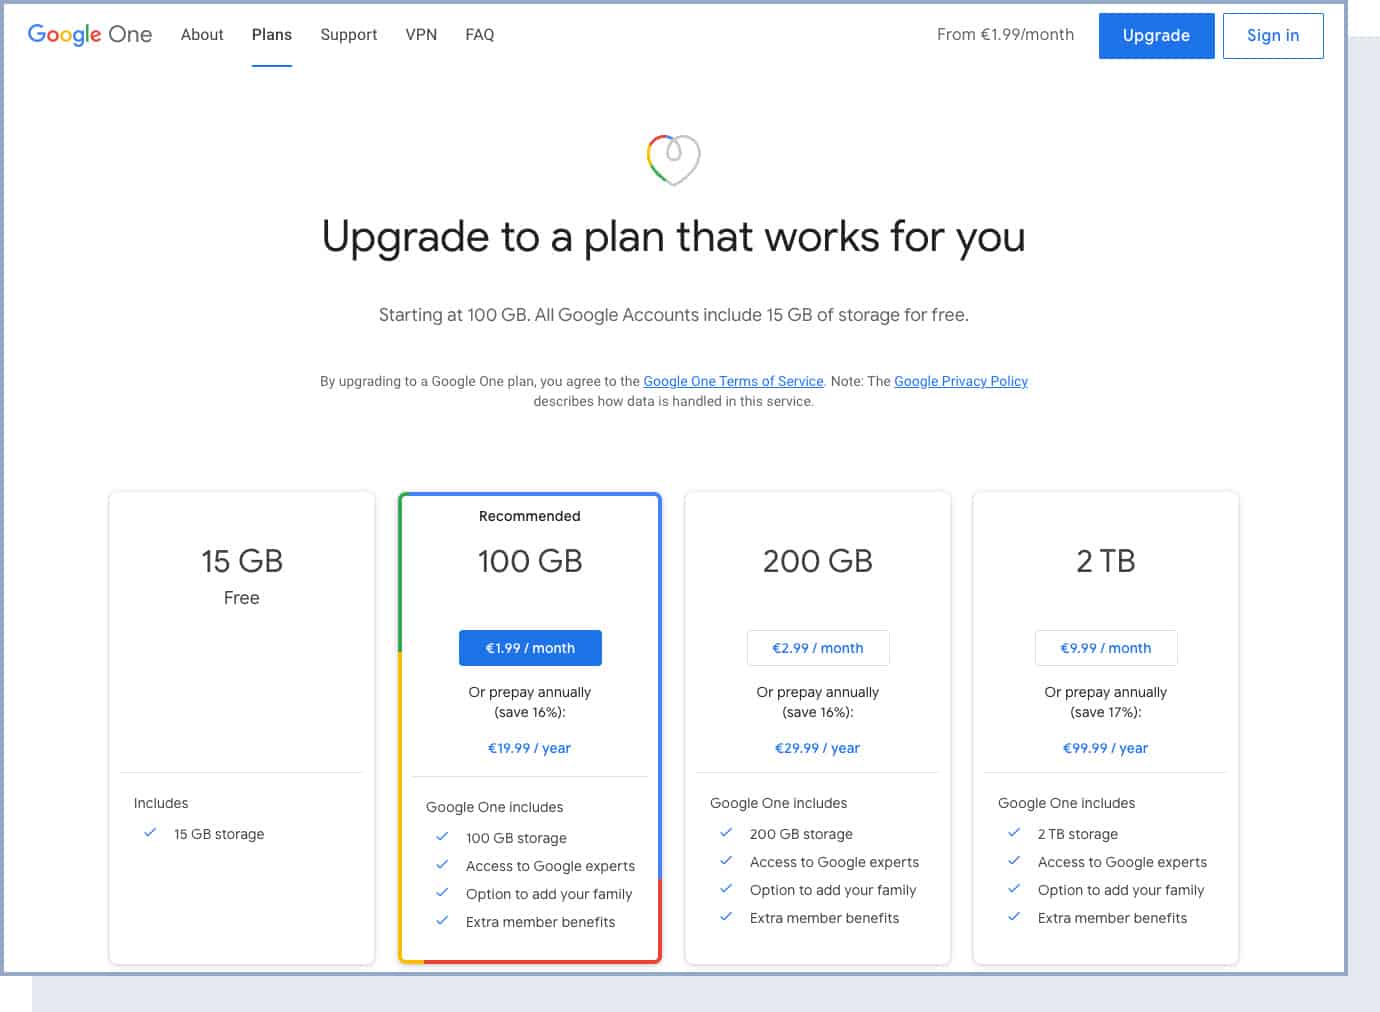Click the 100 GB plan title

pos(530,561)
